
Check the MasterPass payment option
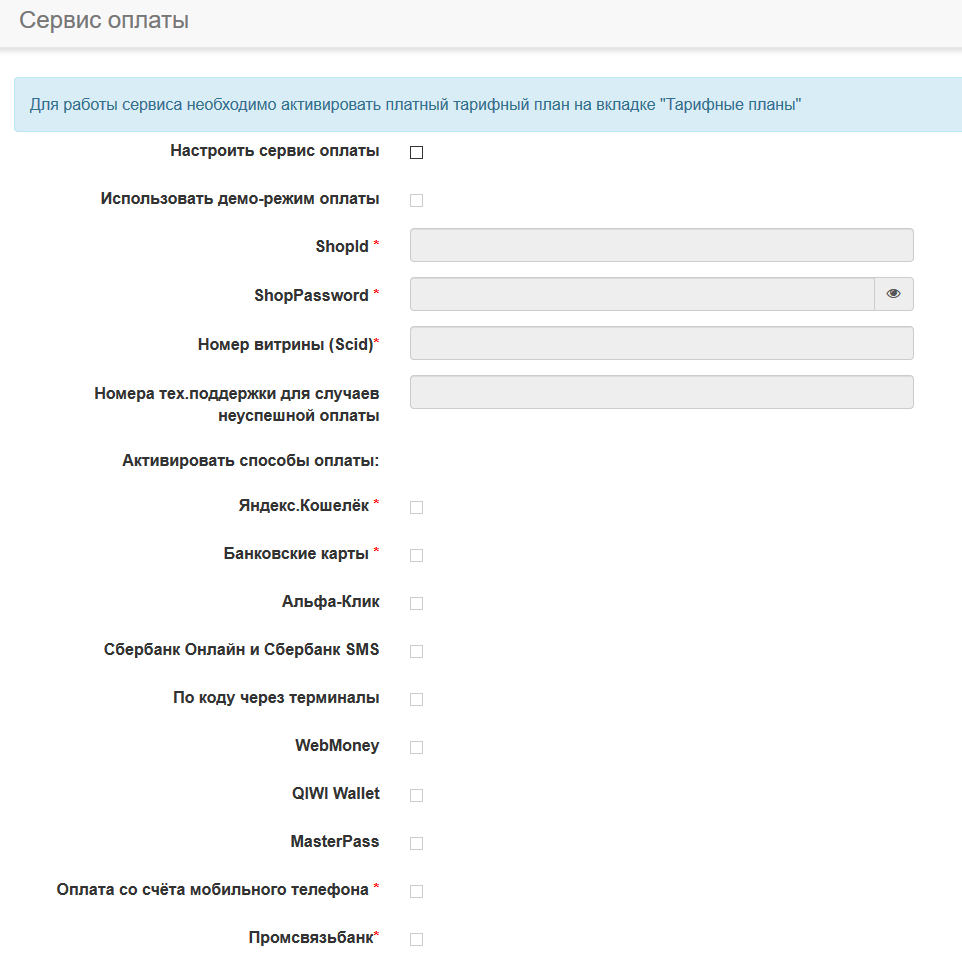pos(417,843)
